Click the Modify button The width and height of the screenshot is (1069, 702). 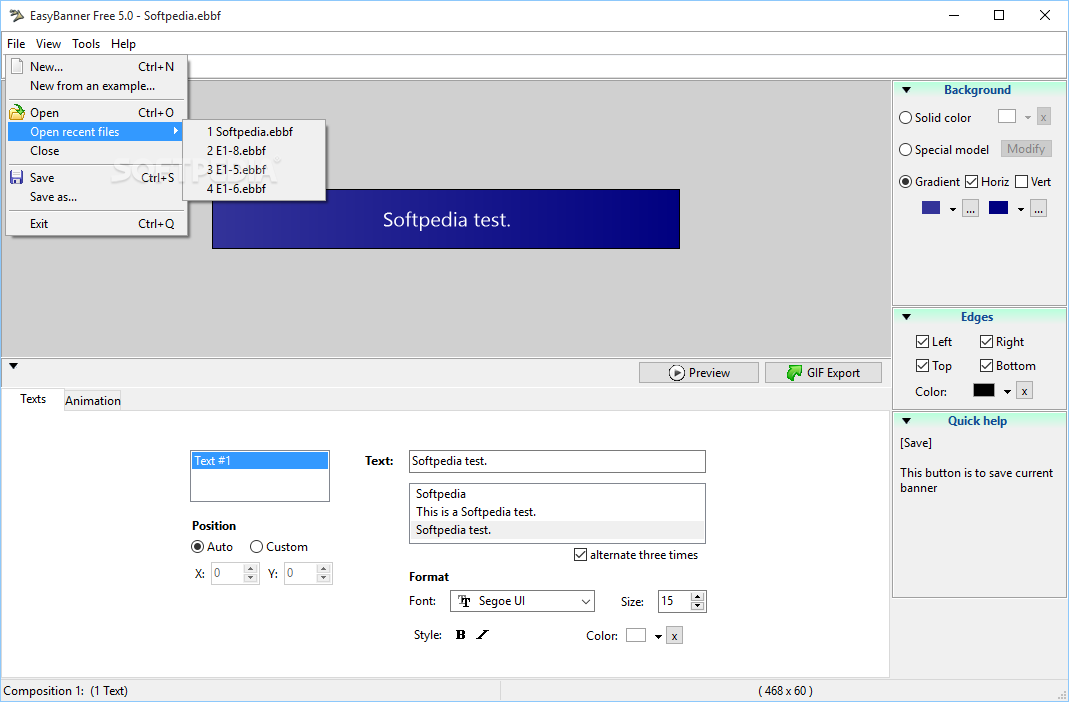pyautogui.click(x=1026, y=149)
